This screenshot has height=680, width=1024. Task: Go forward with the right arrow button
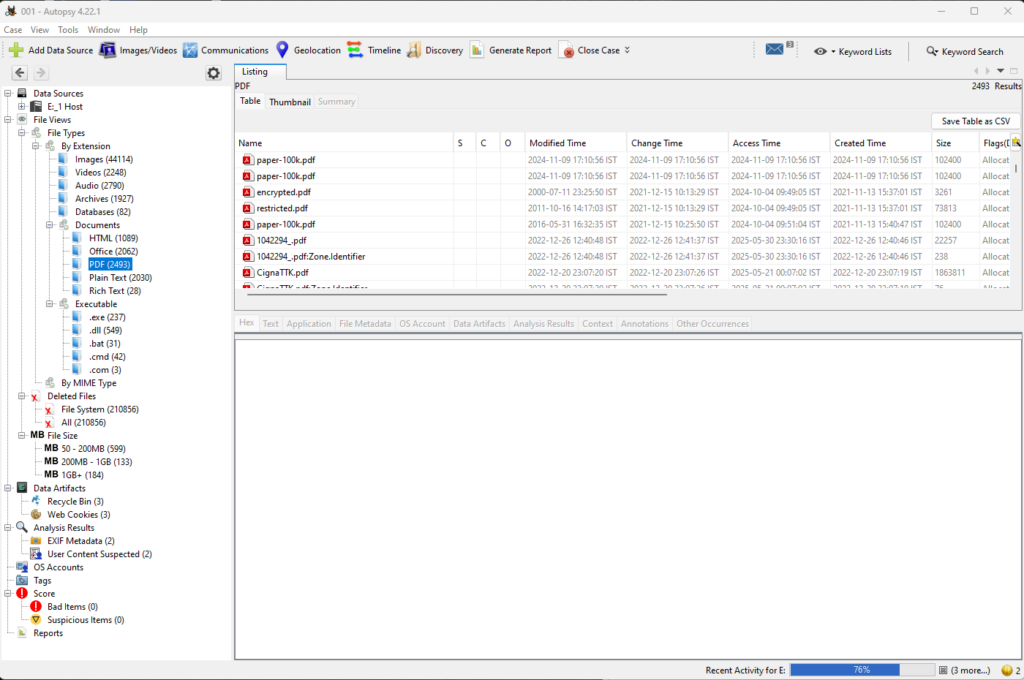point(40,73)
